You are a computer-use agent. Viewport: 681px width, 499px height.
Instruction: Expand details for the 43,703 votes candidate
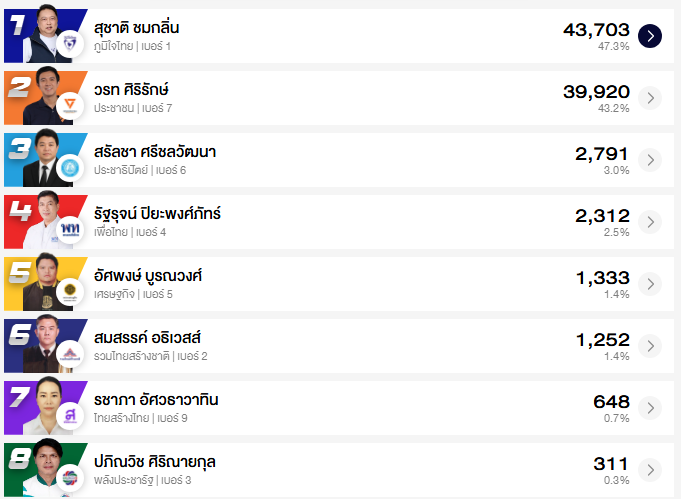coord(649,36)
